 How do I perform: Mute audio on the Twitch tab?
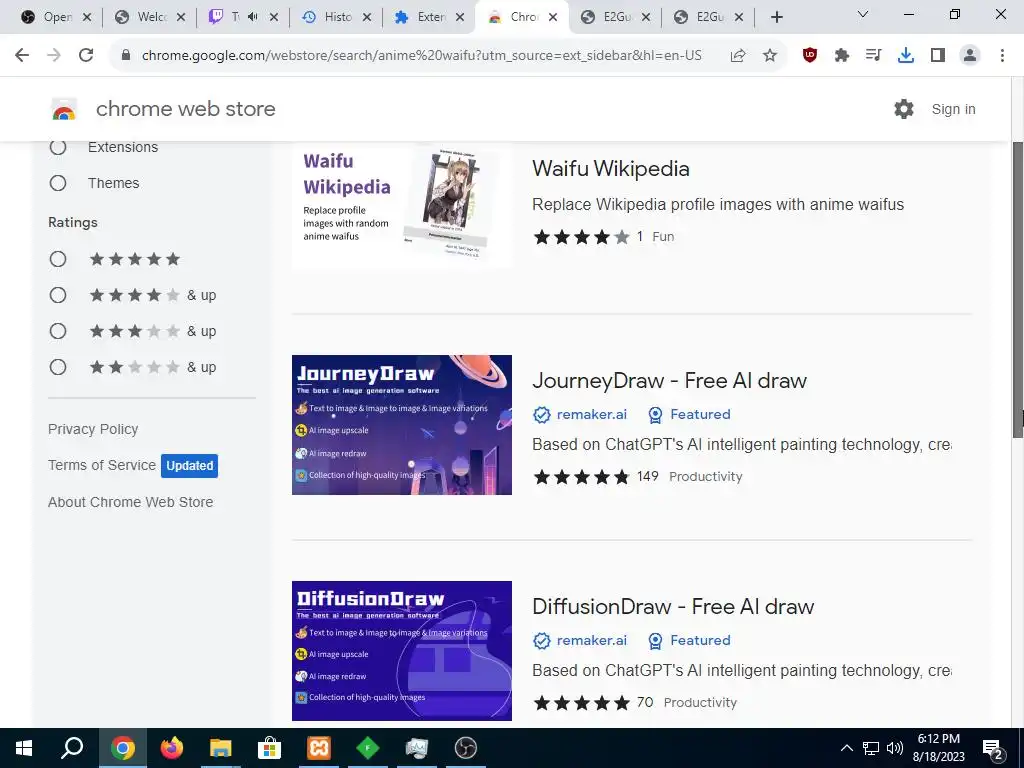pyautogui.click(x=253, y=17)
